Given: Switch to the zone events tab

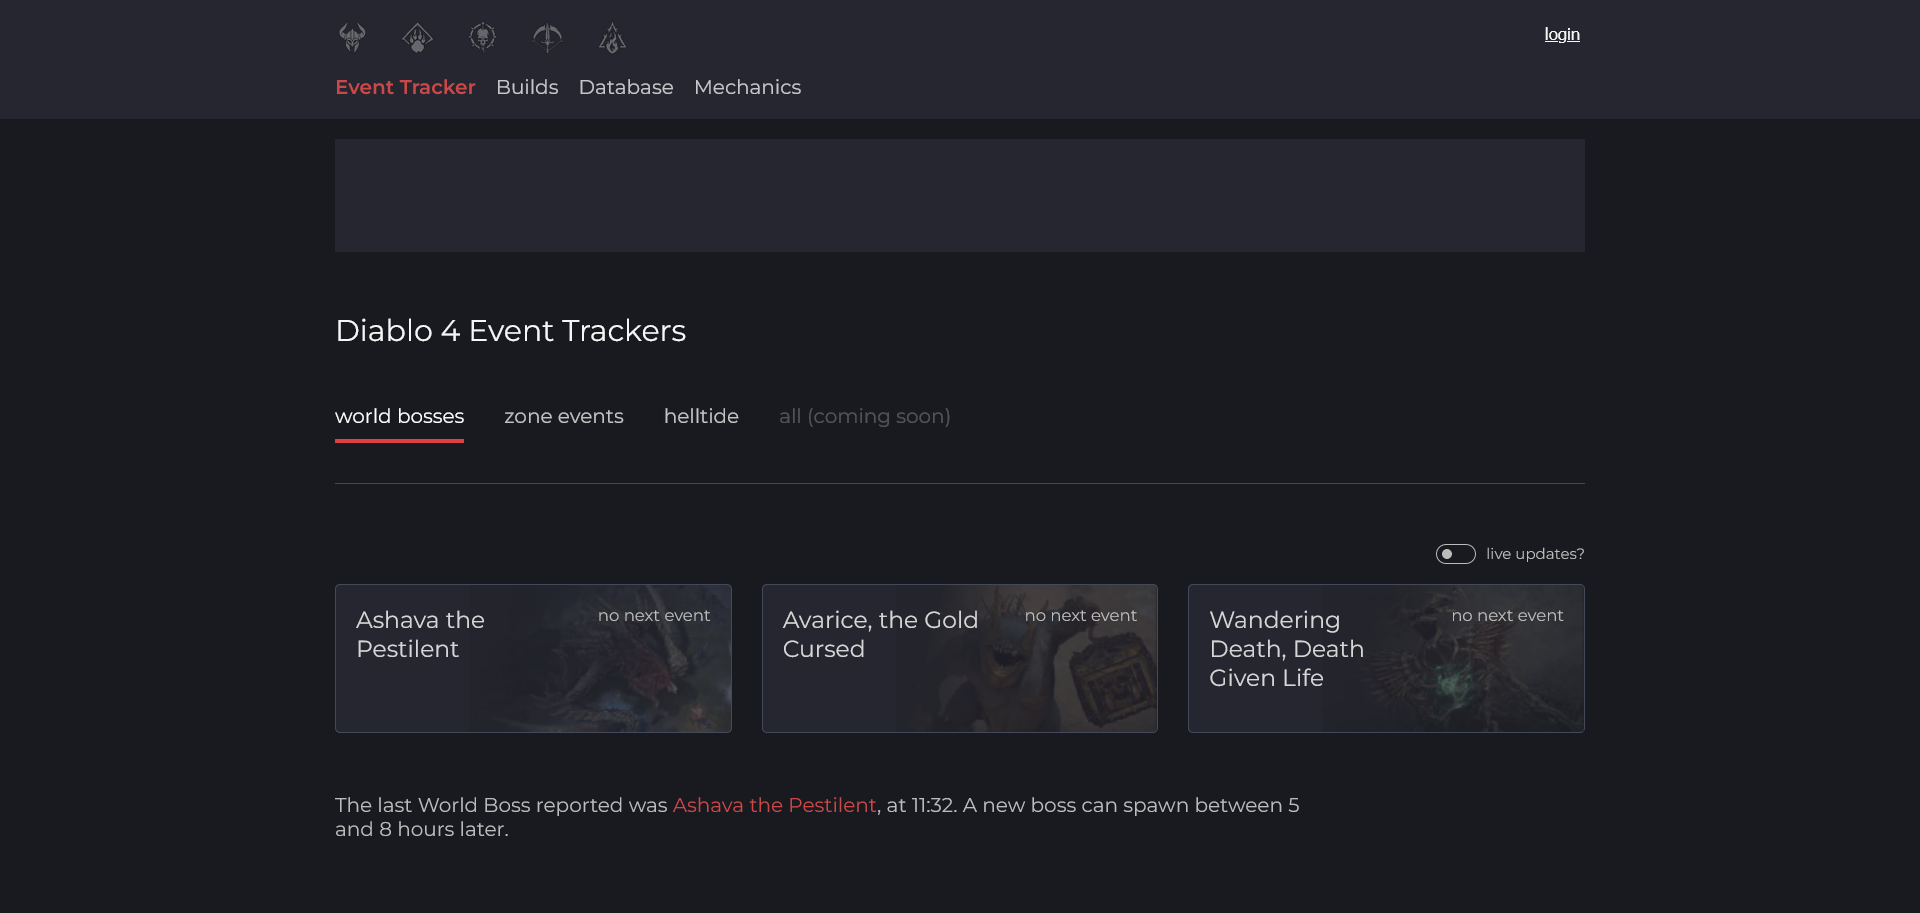Looking at the screenshot, I should tap(563, 416).
